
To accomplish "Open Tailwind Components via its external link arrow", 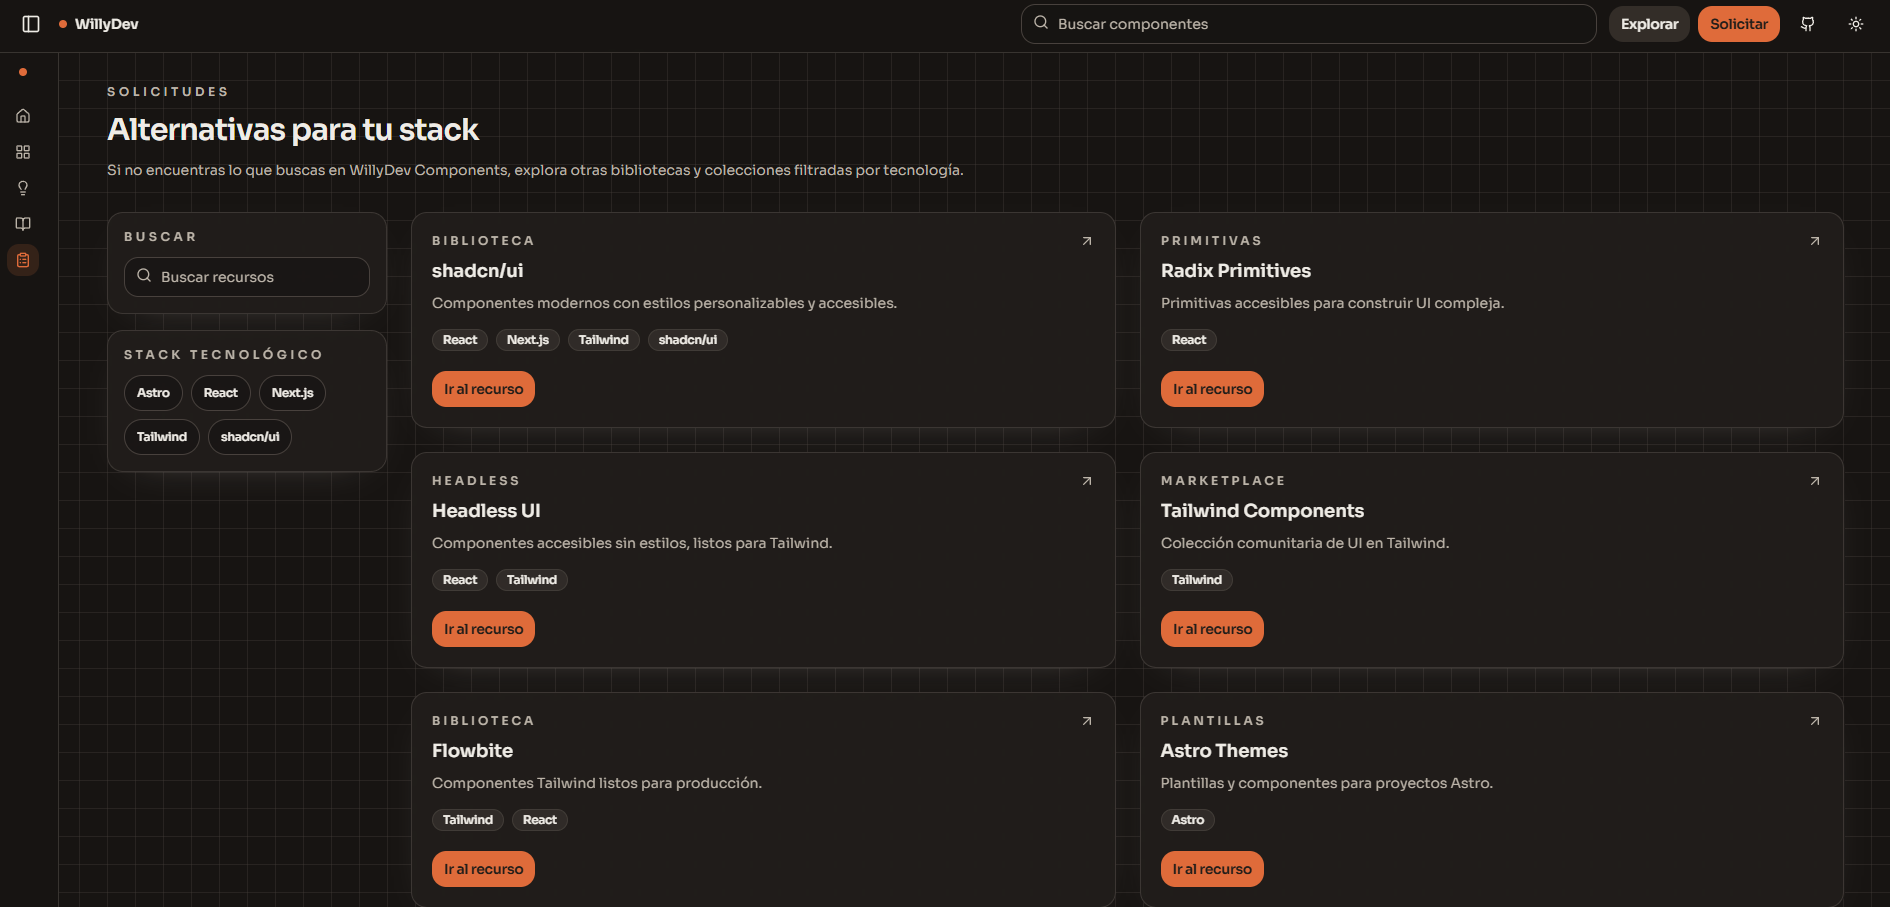I will click(1815, 481).
